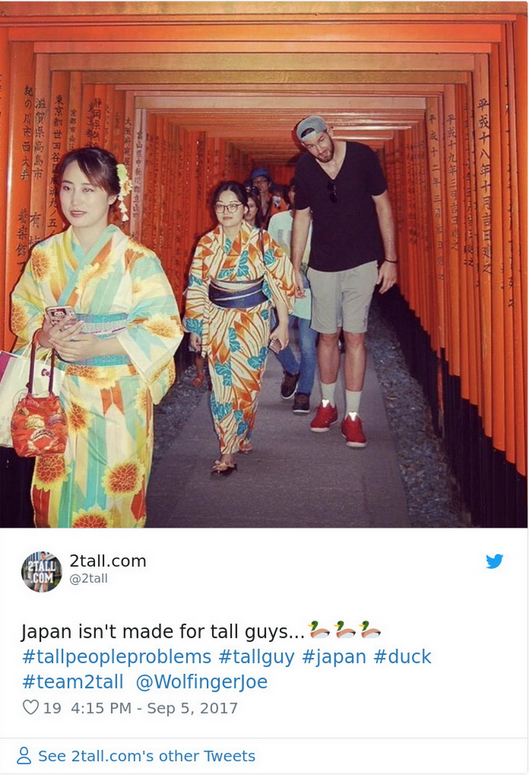Screen dimensions: 531x779
Task: Open the #tallguy hashtag link
Action: [257, 657]
